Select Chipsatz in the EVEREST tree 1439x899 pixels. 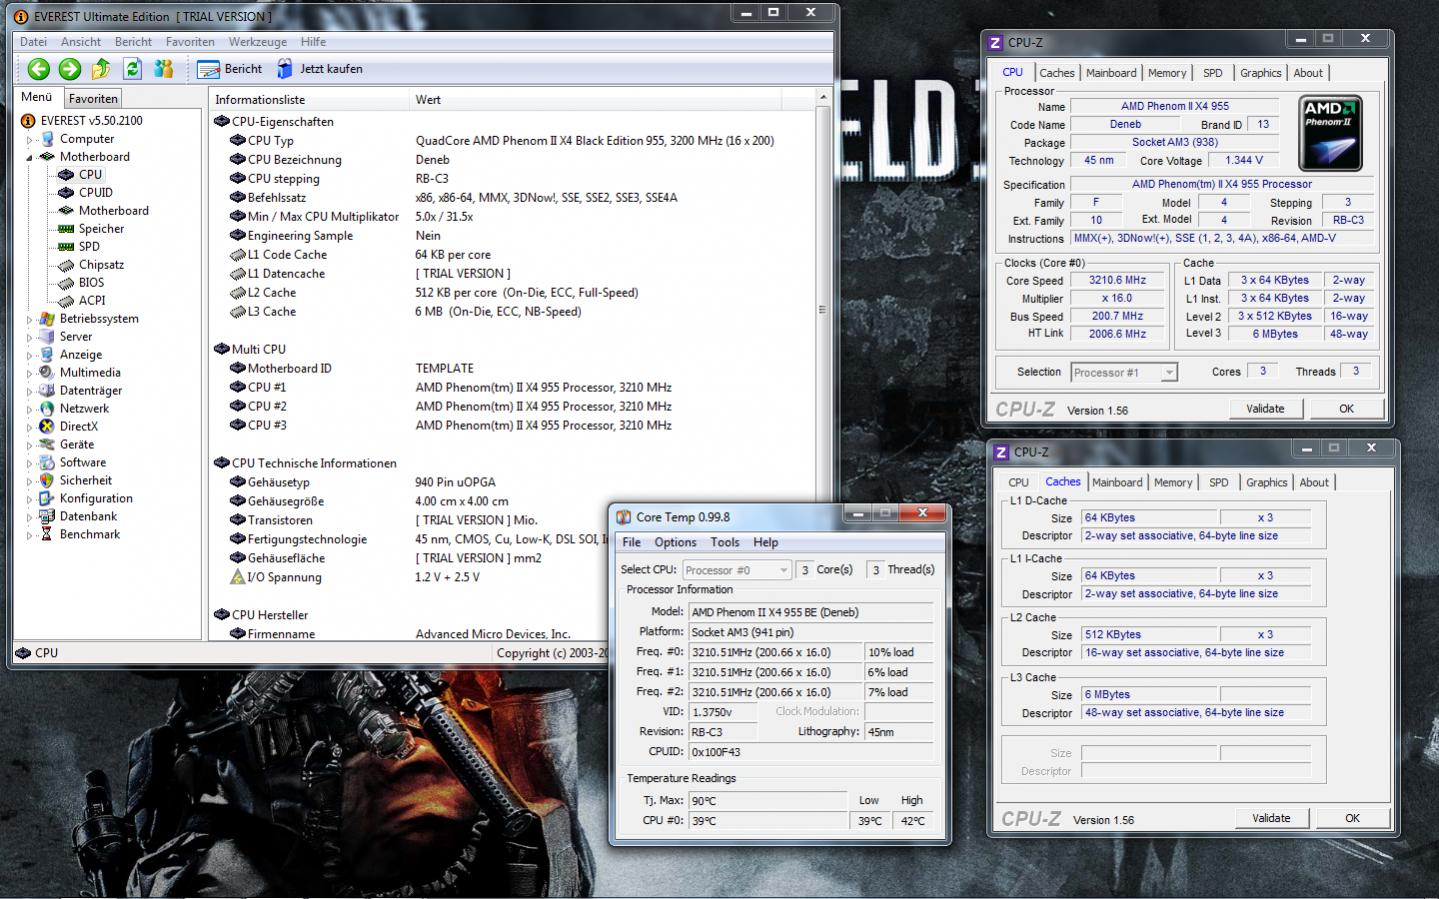tap(101, 264)
